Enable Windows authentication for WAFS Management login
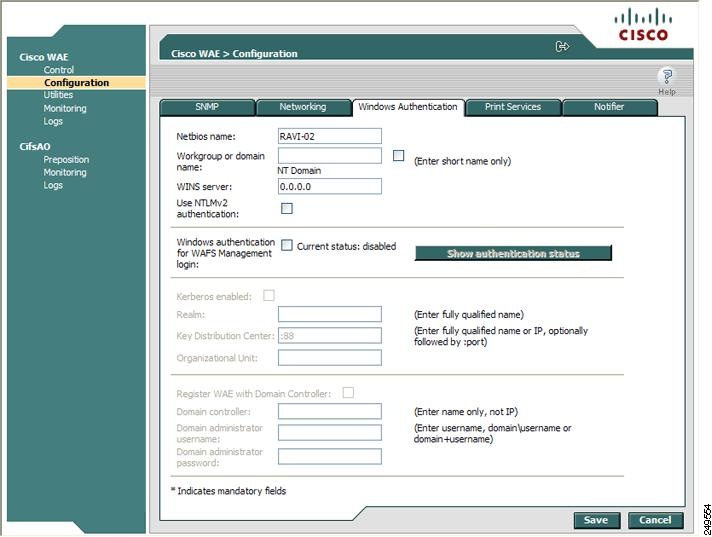The width and height of the screenshot is (712, 537). pyautogui.click(x=287, y=246)
